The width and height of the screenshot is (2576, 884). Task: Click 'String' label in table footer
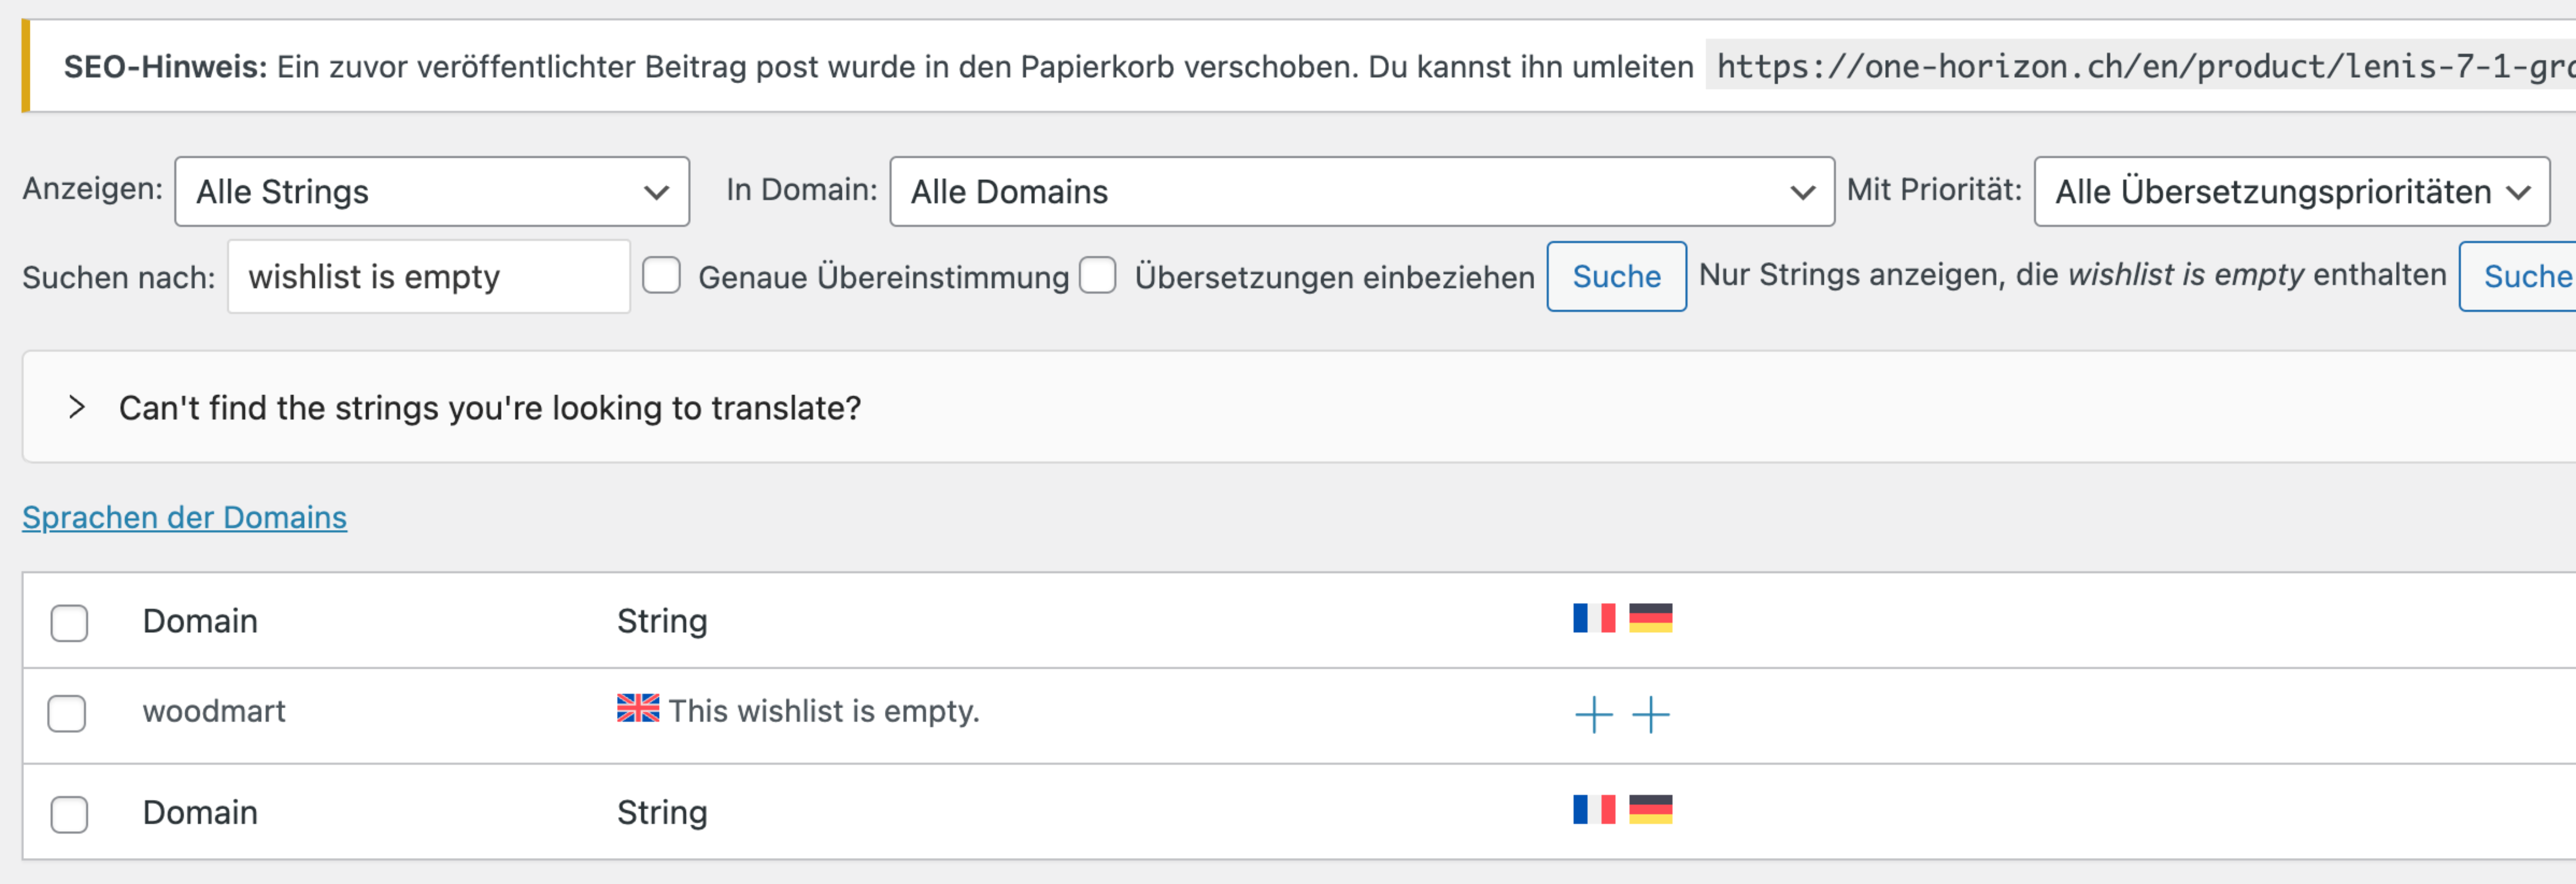pos(662,812)
